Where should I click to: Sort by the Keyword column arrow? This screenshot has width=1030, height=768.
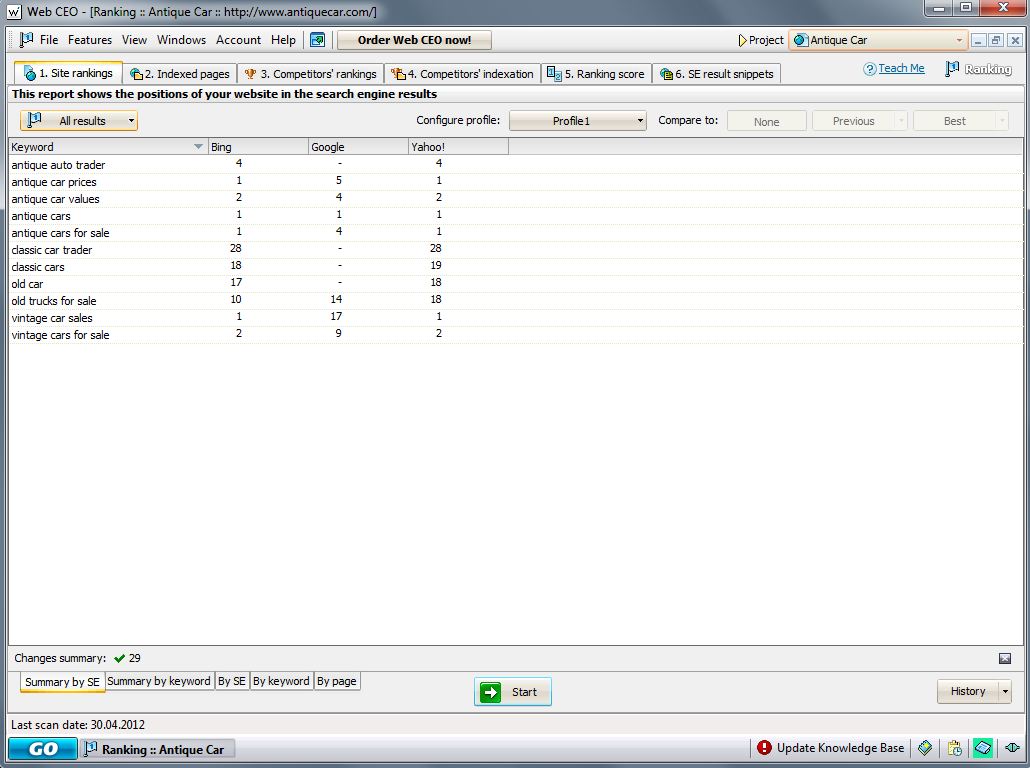[x=198, y=147]
